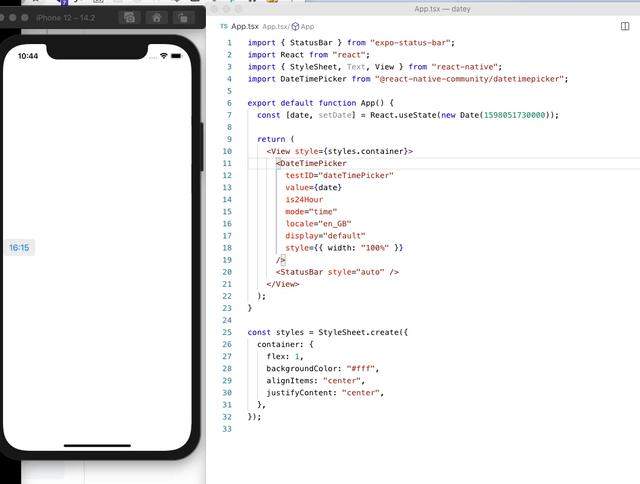Click the "expo-status-bar" import string
640x484 pixels.
point(410,42)
